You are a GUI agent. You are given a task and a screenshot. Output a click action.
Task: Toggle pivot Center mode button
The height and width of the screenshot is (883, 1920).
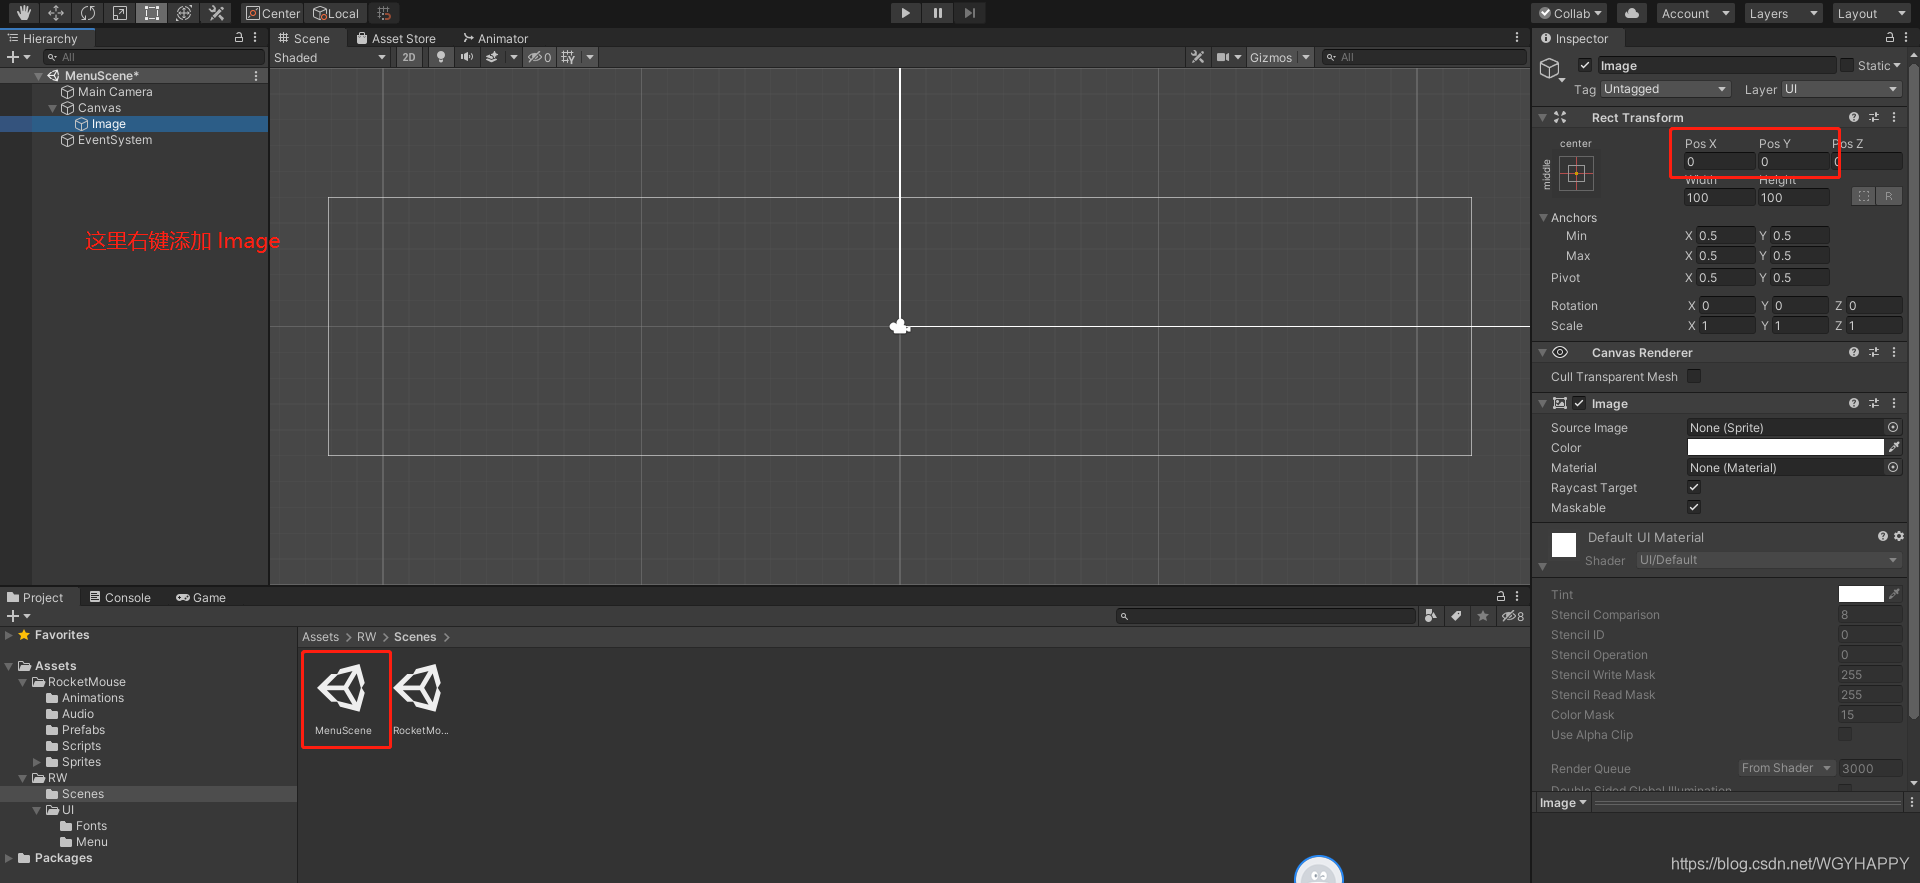[x=272, y=13]
